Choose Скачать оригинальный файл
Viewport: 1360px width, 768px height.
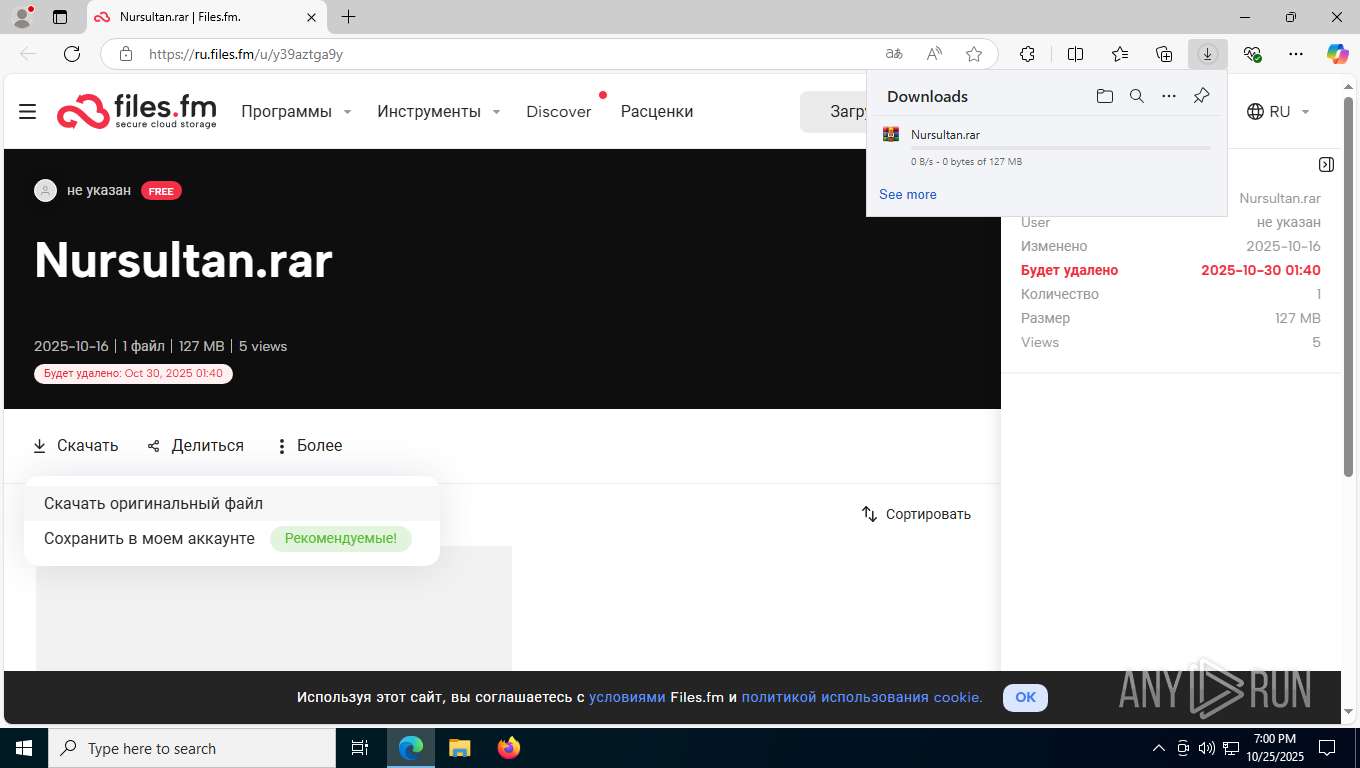pos(232,504)
